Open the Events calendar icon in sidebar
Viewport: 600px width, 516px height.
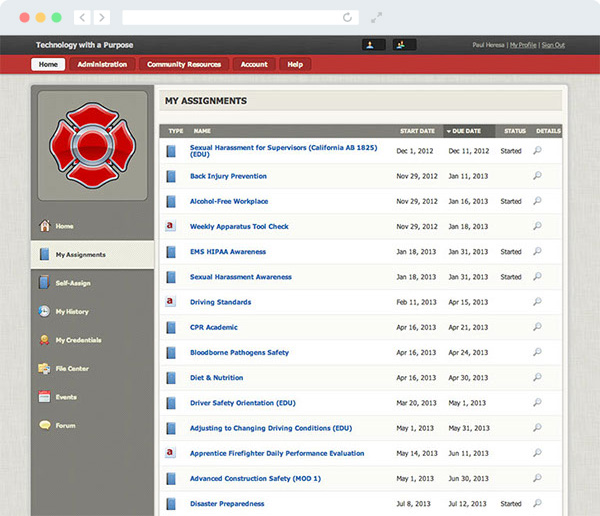[44, 397]
